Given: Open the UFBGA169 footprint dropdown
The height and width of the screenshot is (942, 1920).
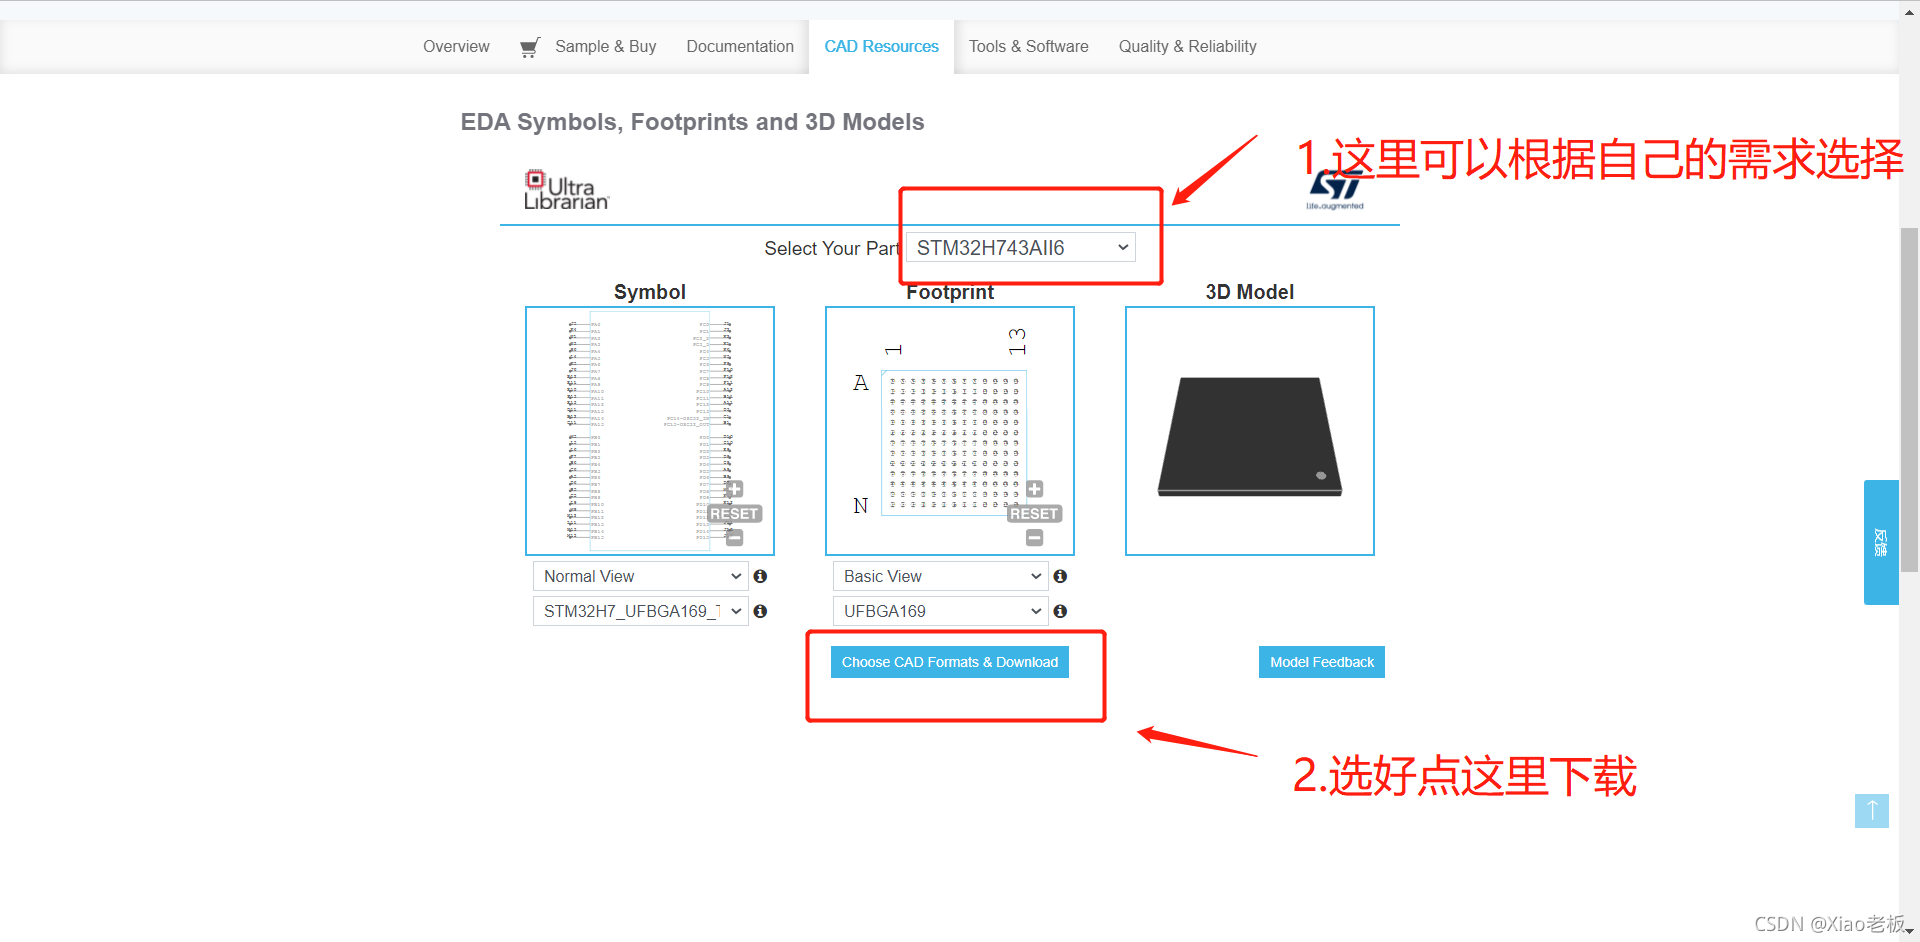Looking at the screenshot, I should click(941, 611).
